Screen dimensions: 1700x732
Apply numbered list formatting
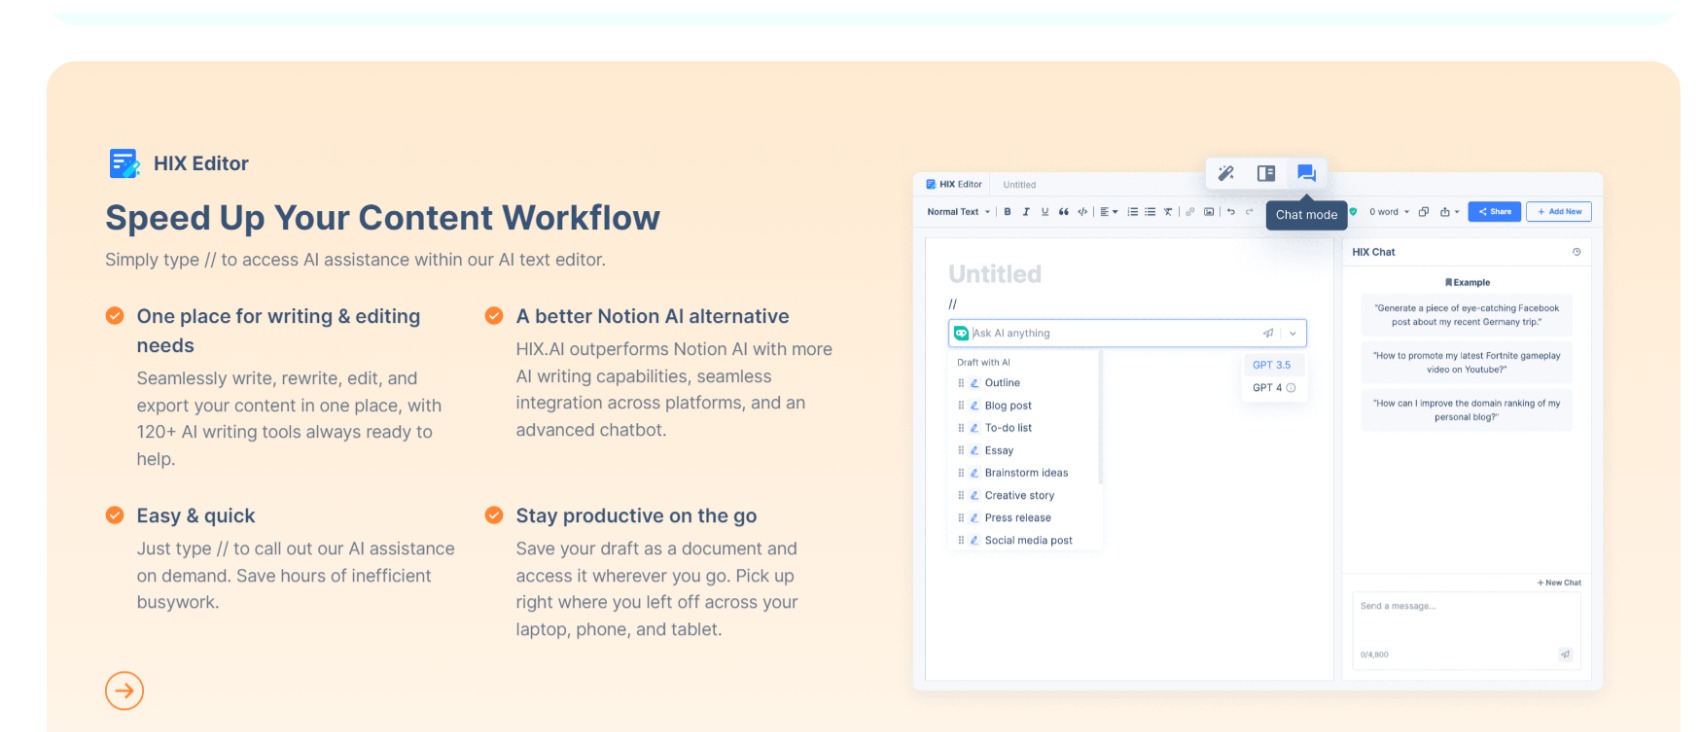tap(1133, 212)
